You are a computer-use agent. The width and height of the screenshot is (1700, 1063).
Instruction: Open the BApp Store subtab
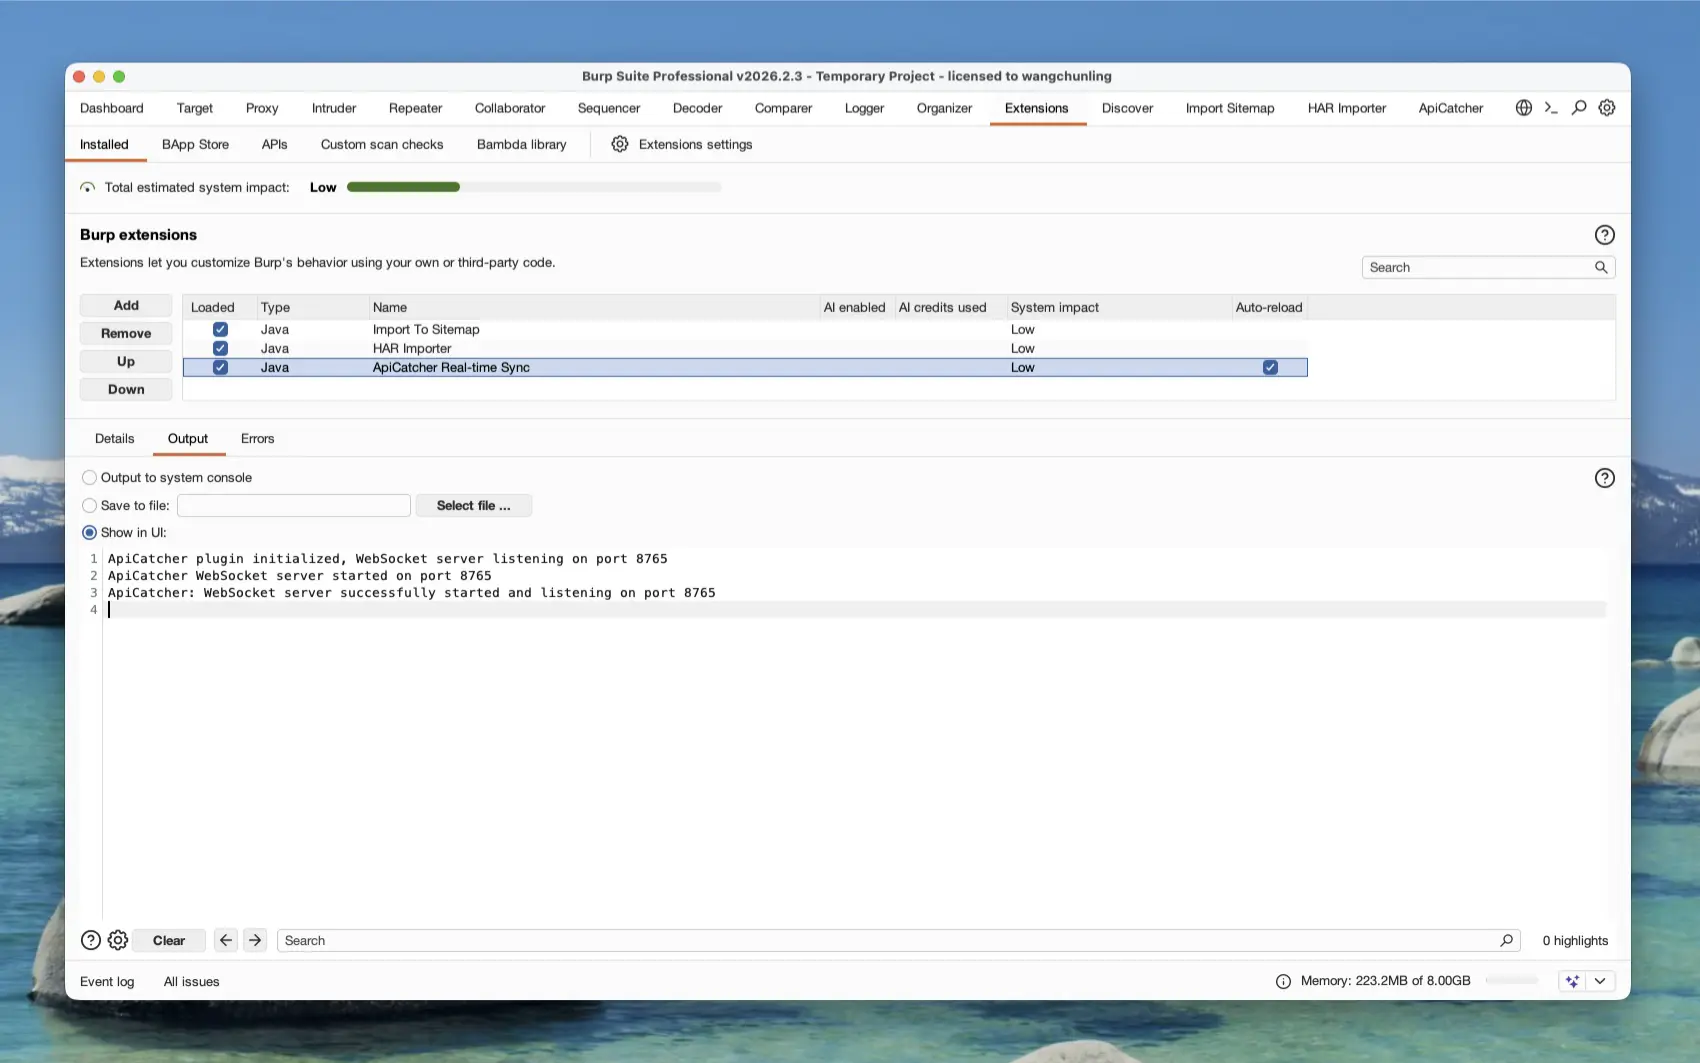point(195,144)
